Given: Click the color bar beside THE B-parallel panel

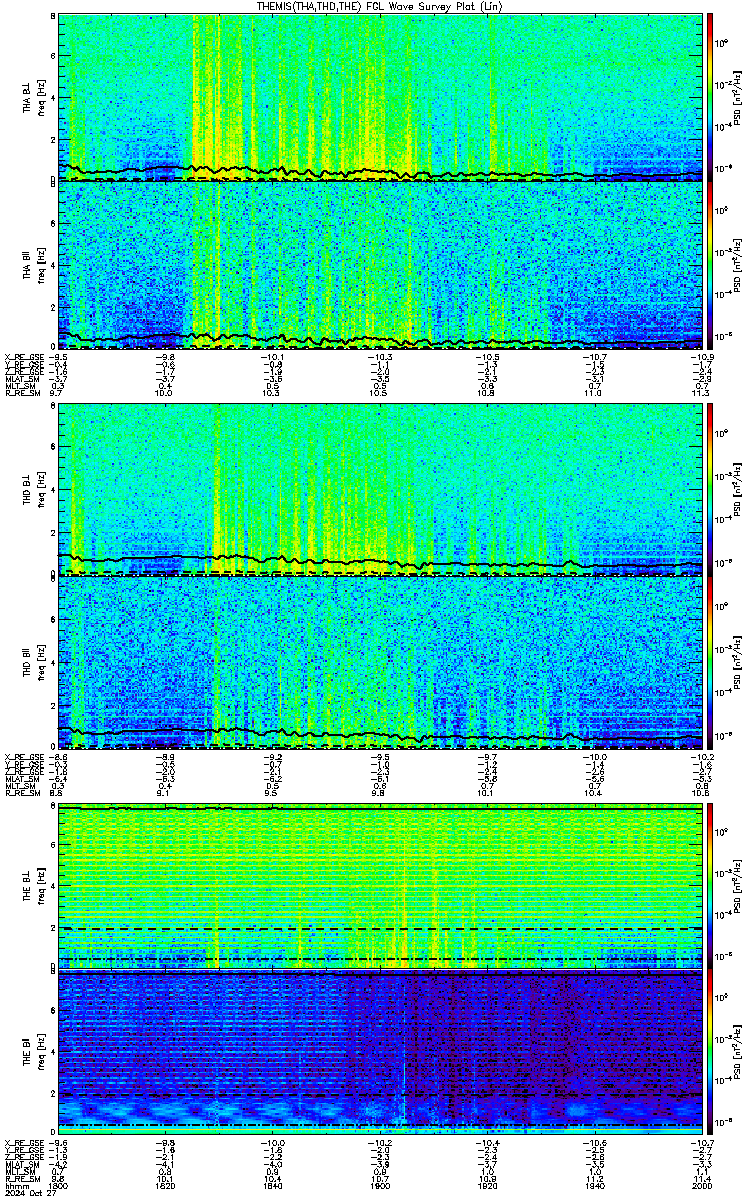Looking at the screenshot, I should point(711,1053).
